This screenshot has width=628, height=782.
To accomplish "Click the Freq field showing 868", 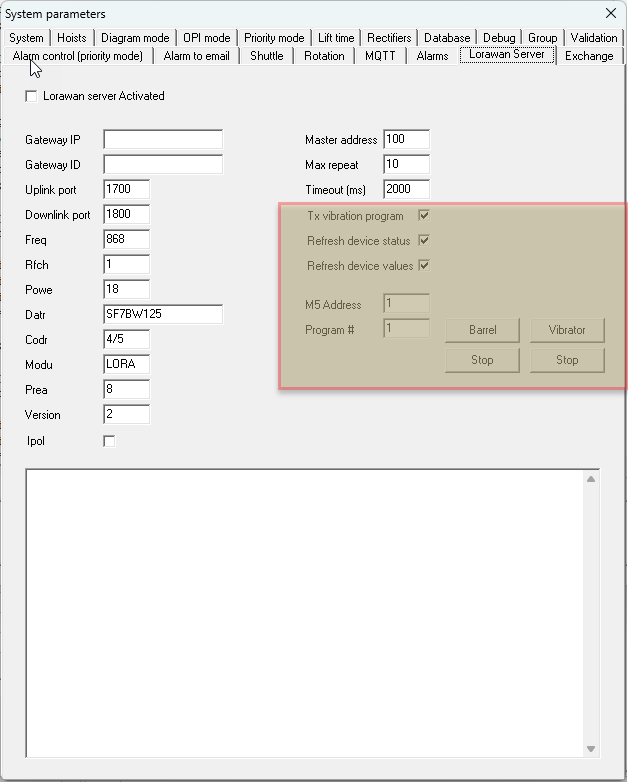I will (127, 239).
